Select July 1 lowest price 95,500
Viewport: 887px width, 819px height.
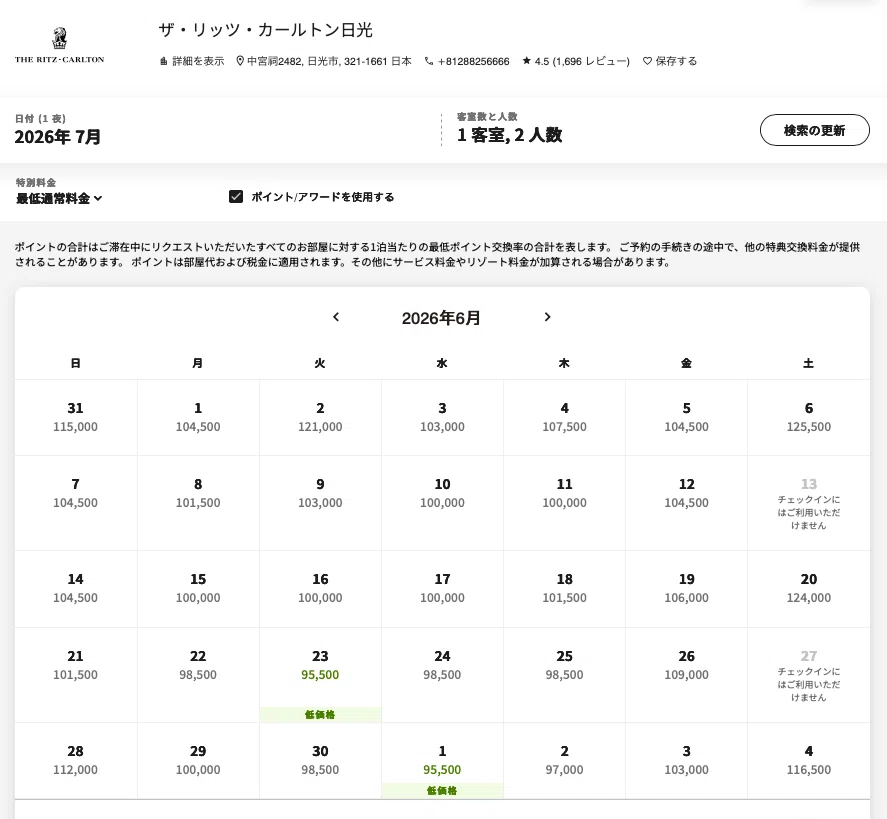point(442,761)
